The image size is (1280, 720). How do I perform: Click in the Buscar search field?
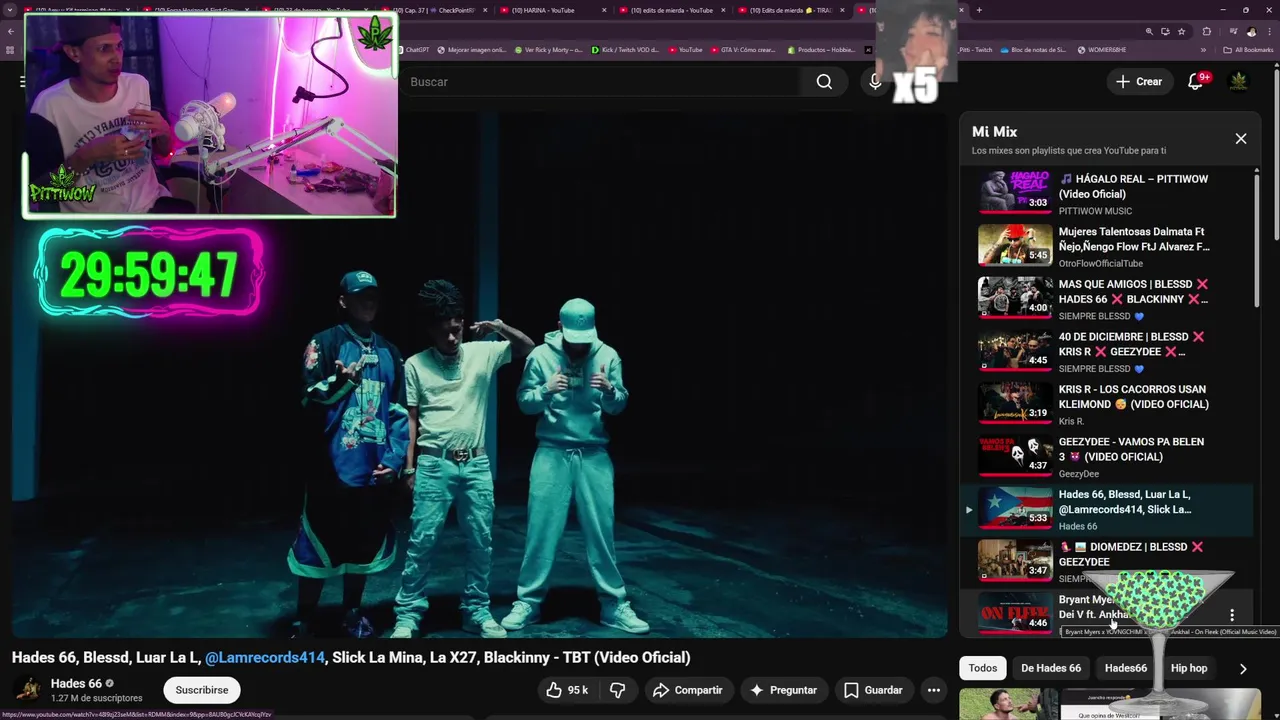pos(600,82)
